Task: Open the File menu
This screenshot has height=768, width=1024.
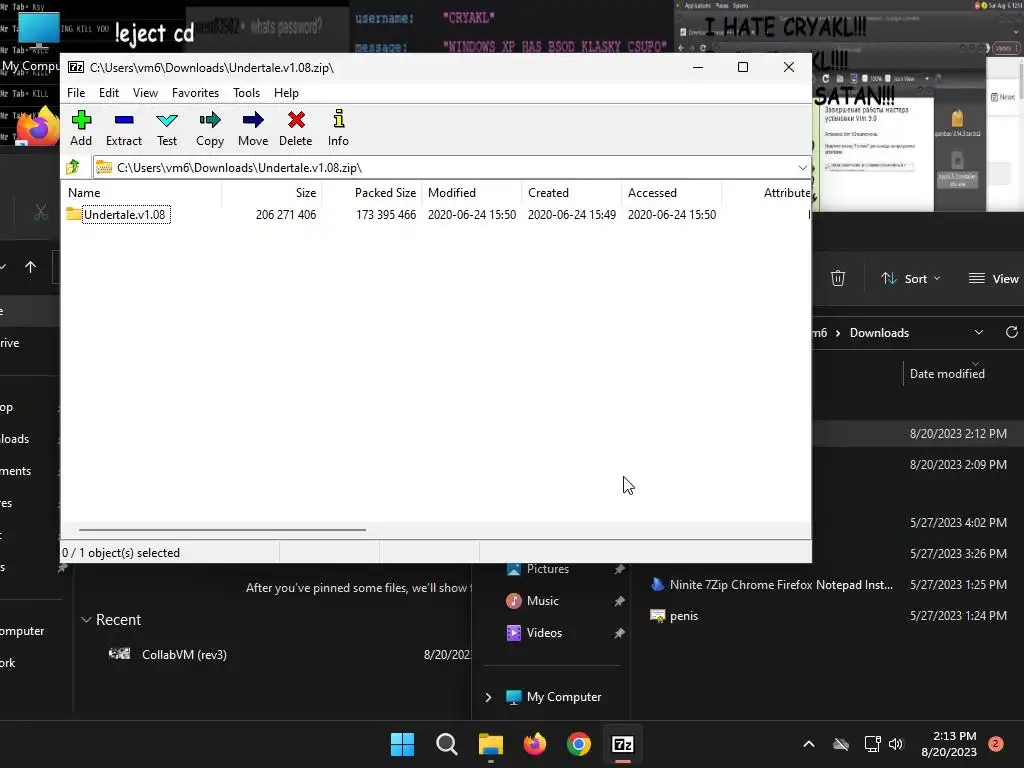Action: pyautogui.click(x=76, y=93)
